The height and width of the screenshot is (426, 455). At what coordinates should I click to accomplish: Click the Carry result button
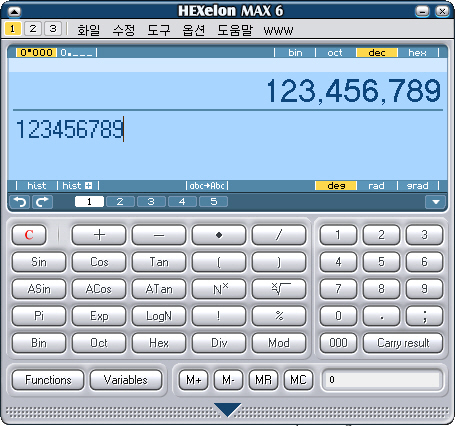click(x=403, y=343)
